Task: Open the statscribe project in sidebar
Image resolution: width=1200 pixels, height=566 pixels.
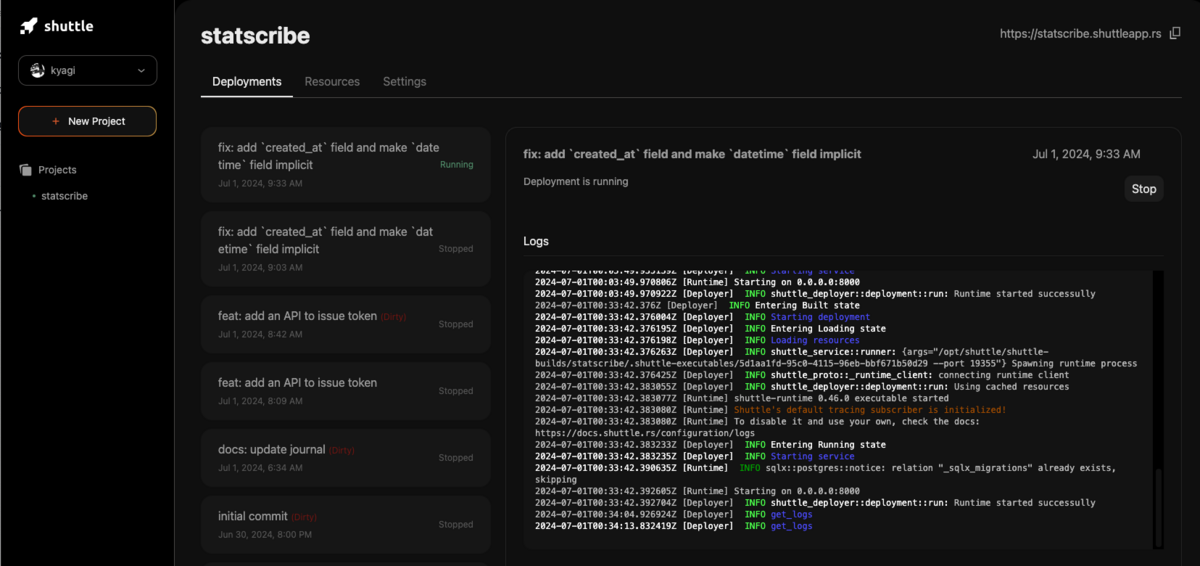Action: click(x=64, y=196)
